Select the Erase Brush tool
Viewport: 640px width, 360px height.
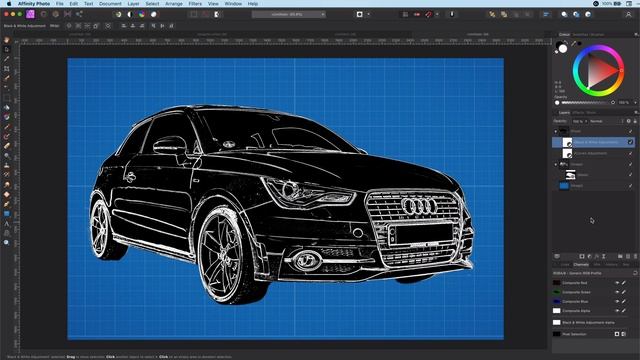point(7,146)
